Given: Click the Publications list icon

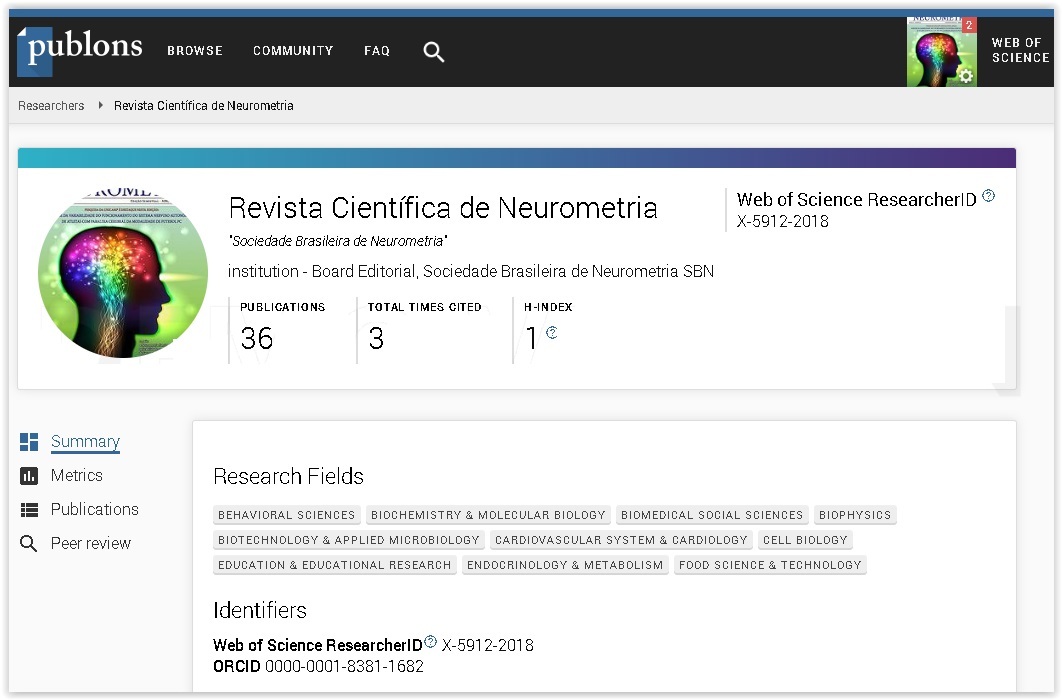Looking at the screenshot, I should [29, 510].
